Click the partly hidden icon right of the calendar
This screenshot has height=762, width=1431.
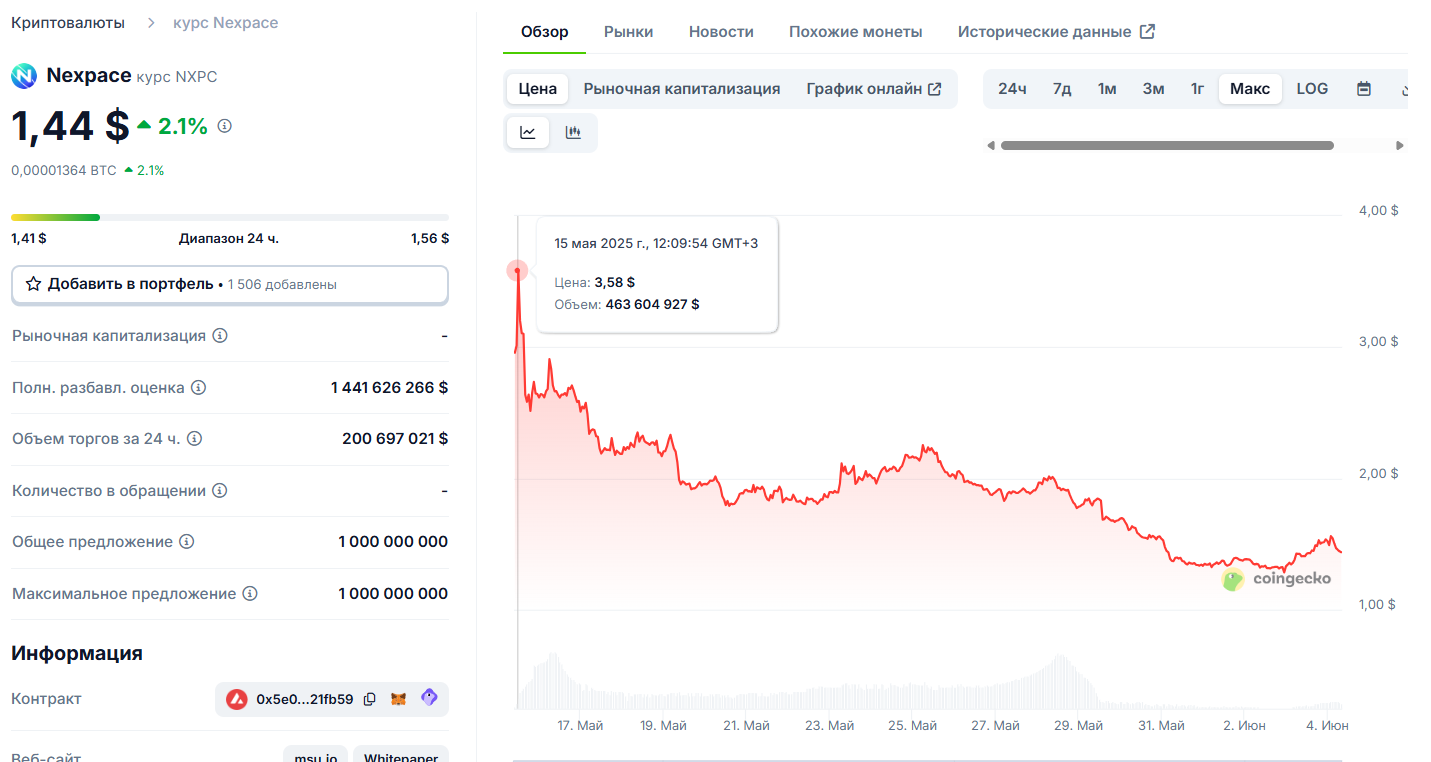1403,89
